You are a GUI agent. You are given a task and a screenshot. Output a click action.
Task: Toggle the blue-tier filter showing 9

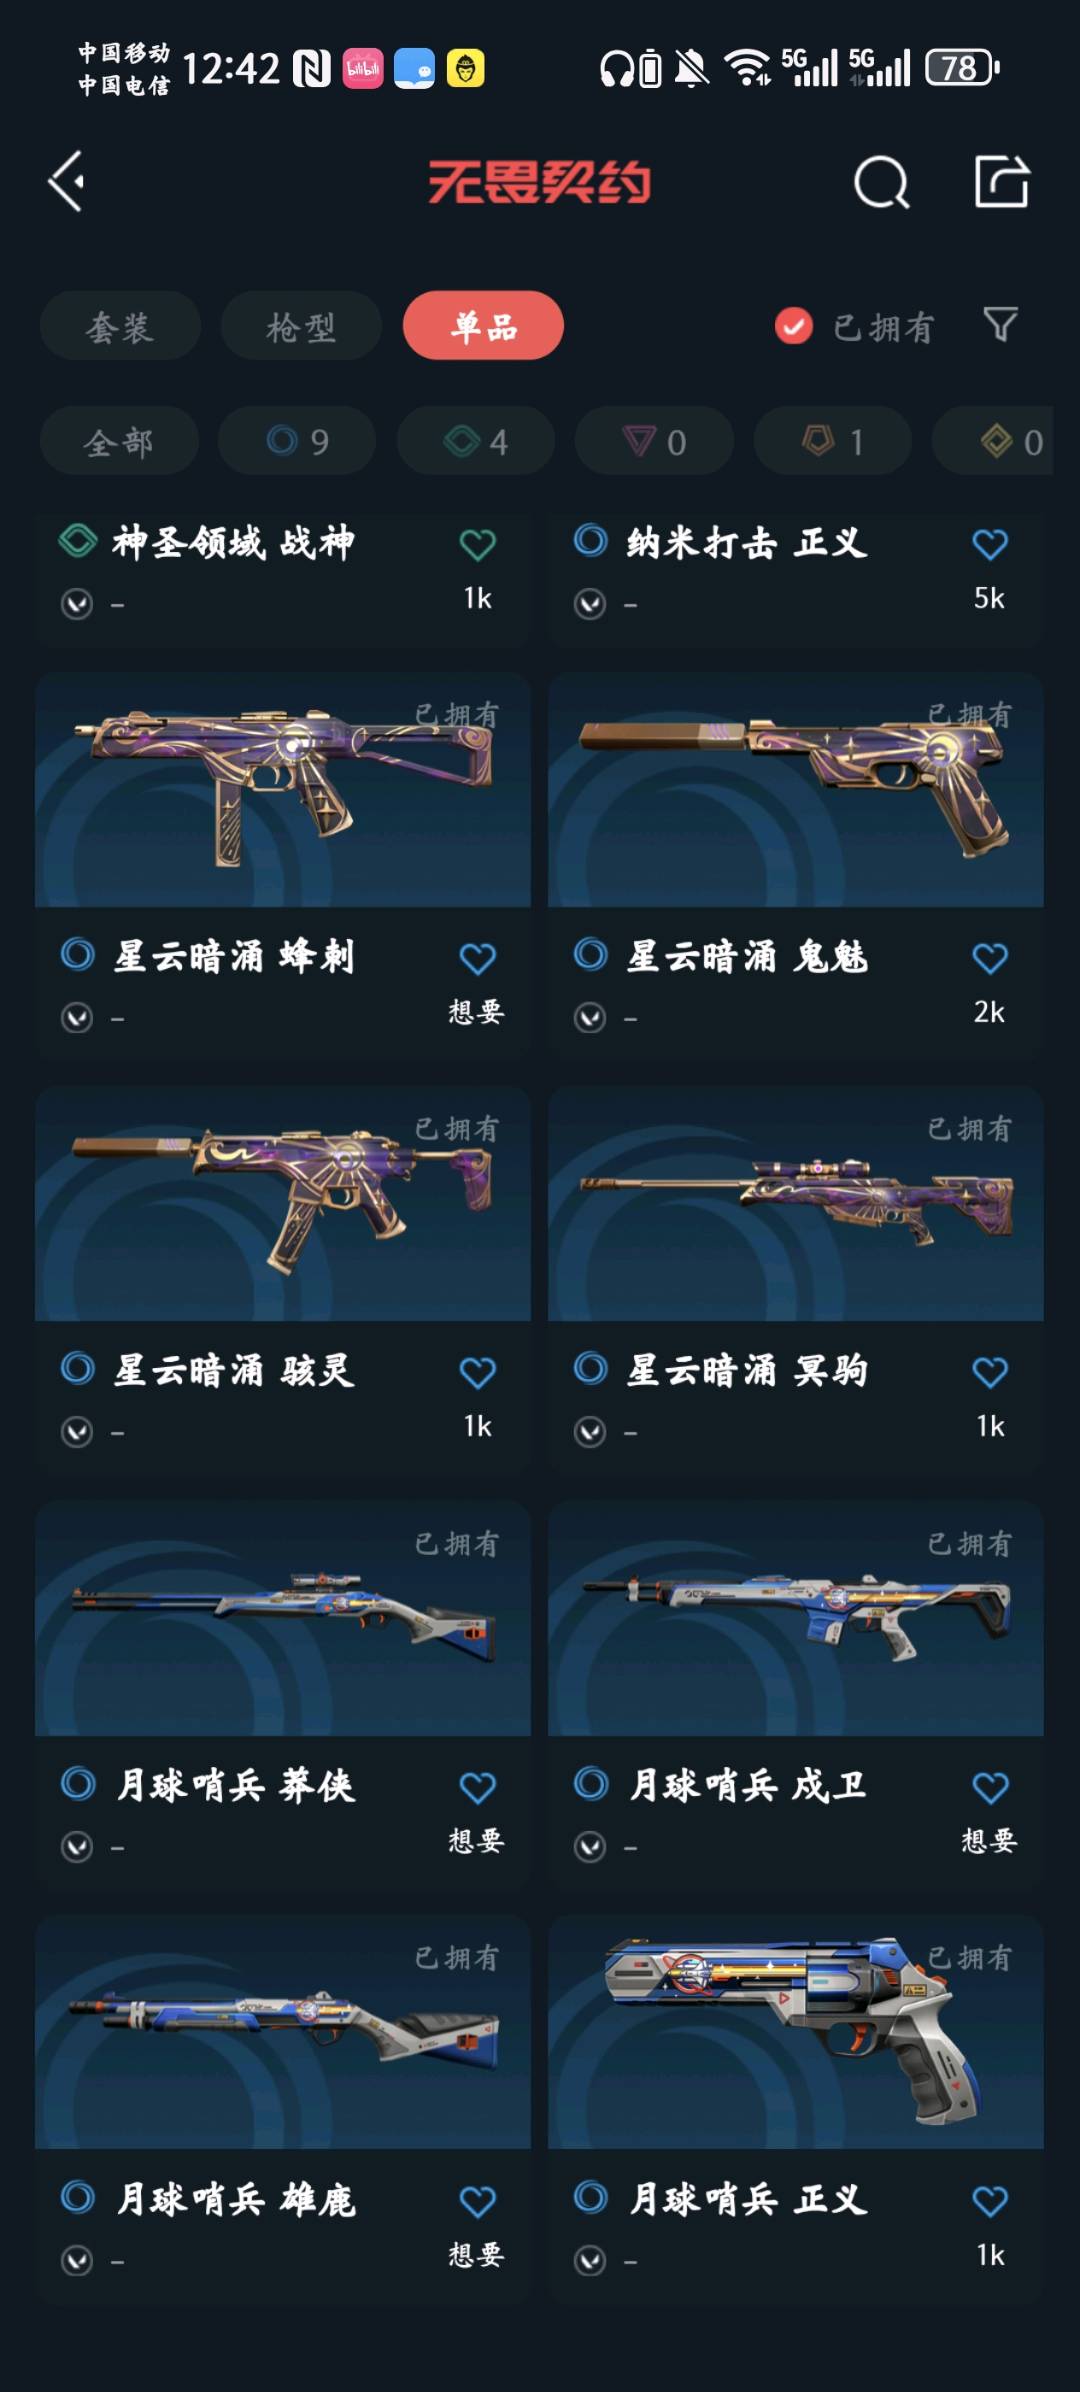click(297, 441)
